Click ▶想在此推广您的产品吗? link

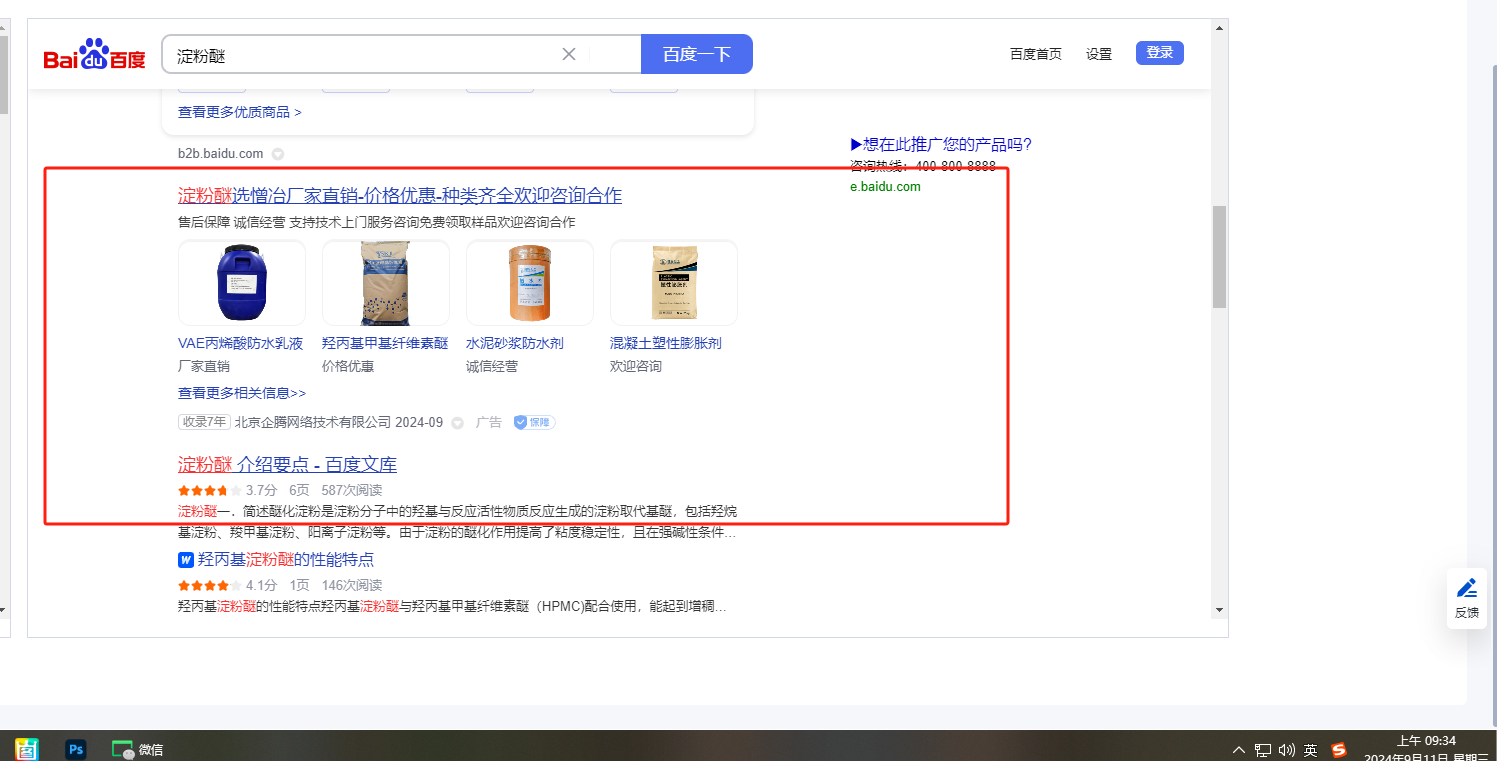[x=941, y=145]
